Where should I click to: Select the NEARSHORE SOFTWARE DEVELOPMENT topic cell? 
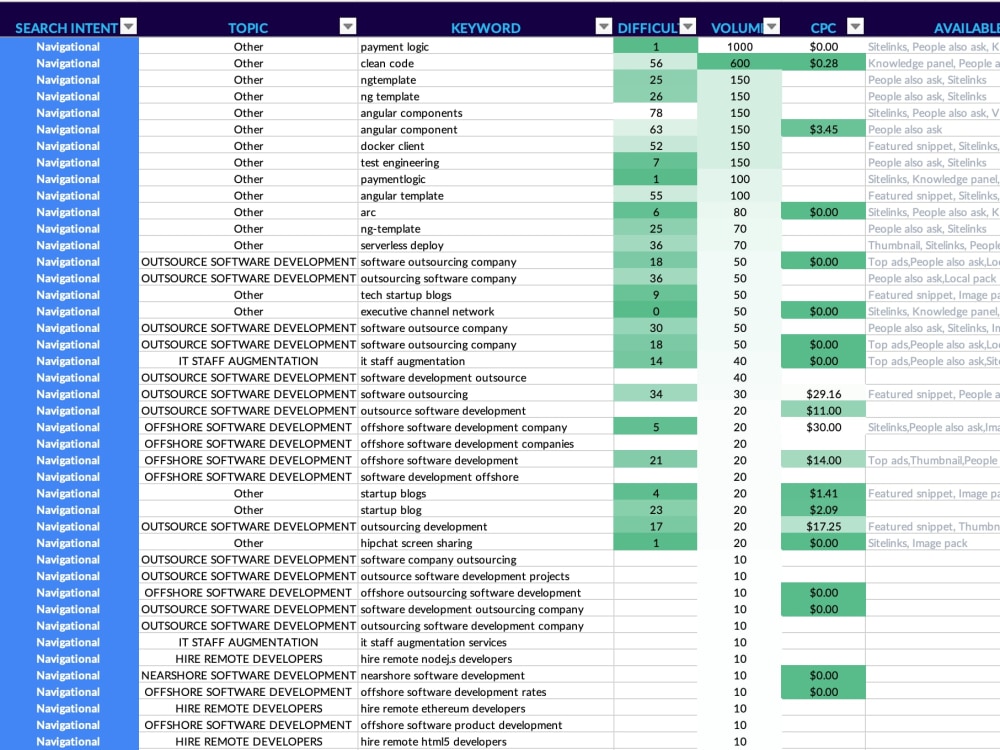(x=248, y=675)
